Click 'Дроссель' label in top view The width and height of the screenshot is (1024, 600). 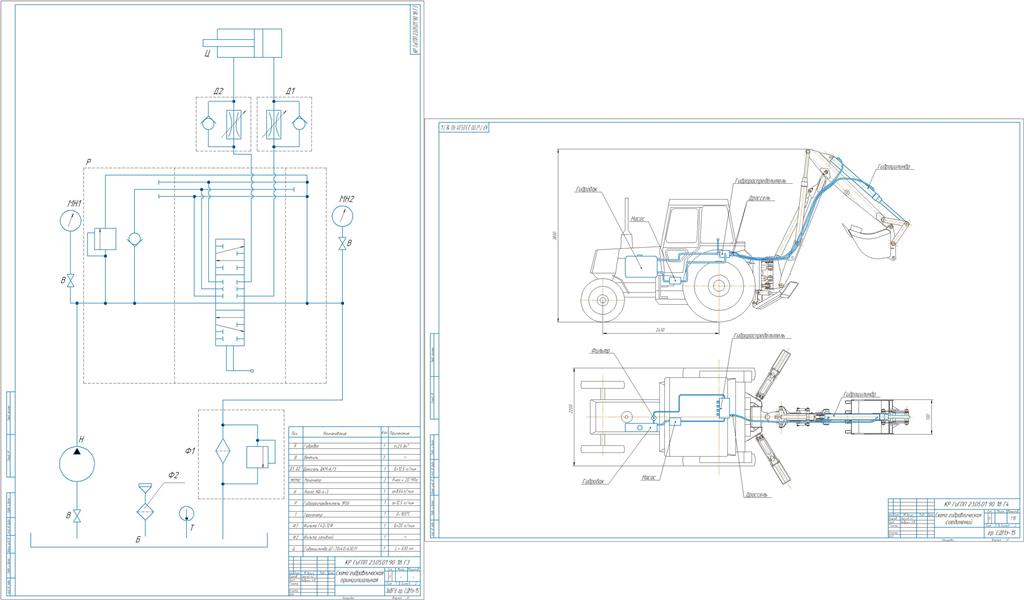tap(757, 495)
